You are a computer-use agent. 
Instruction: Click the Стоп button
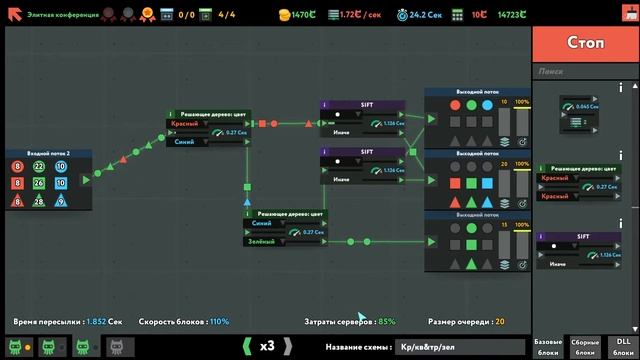pos(586,44)
